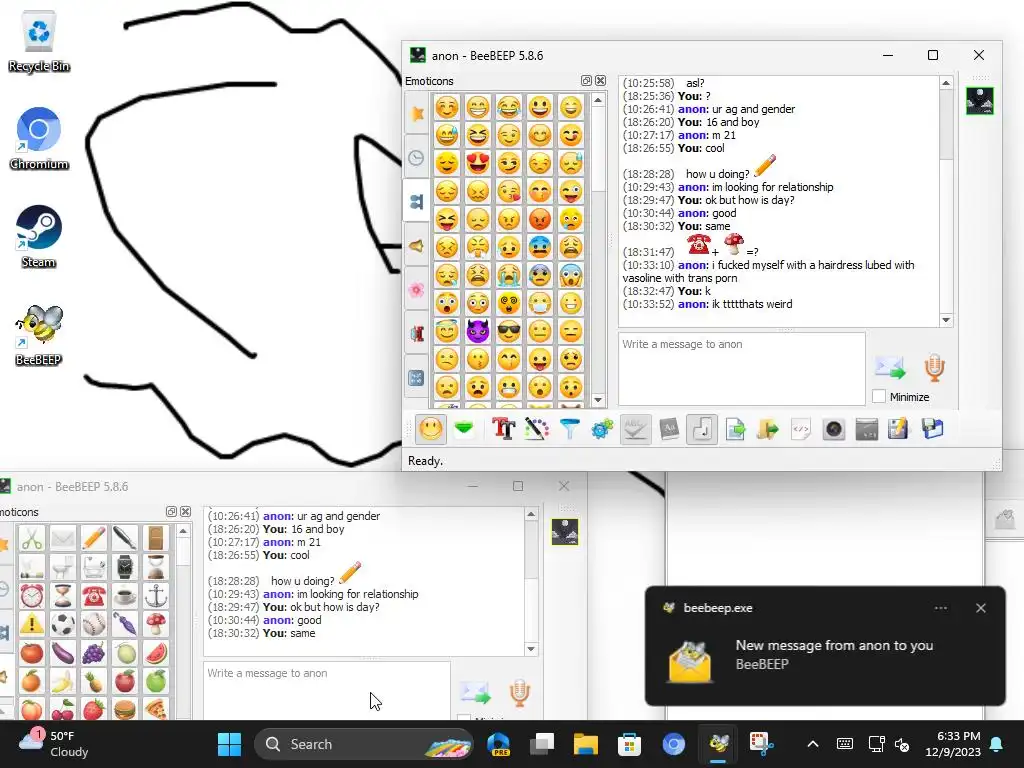Screen dimensions: 1024x768
Task: Switch to symbols emoticon tab
Action: (x=417, y=377)
